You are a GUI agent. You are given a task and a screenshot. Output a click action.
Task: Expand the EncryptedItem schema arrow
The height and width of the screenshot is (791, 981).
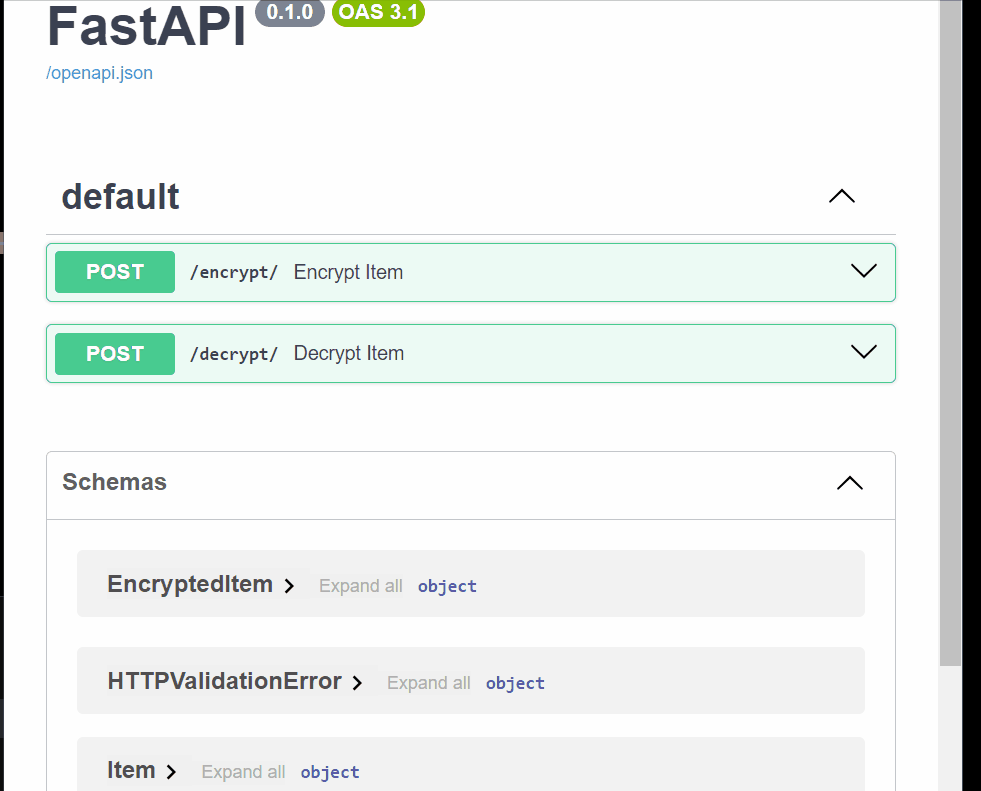click(289, 586)
